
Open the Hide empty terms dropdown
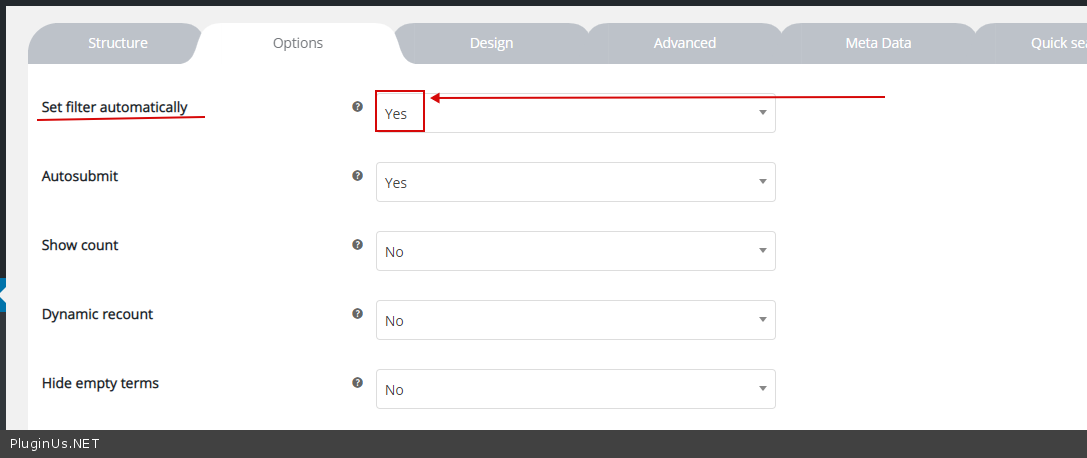click(x=575, y=389)
